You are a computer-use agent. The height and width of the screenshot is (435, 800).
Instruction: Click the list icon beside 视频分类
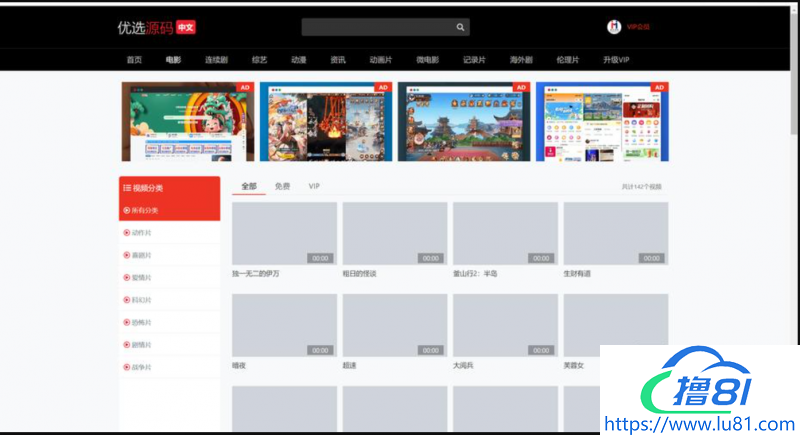click(127, 188)
